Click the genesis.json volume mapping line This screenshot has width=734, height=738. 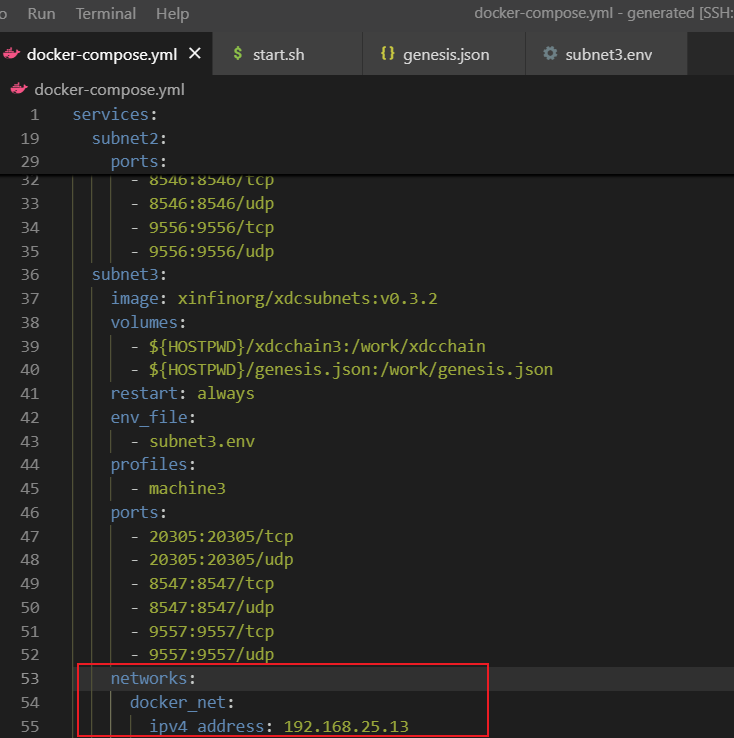342,369
